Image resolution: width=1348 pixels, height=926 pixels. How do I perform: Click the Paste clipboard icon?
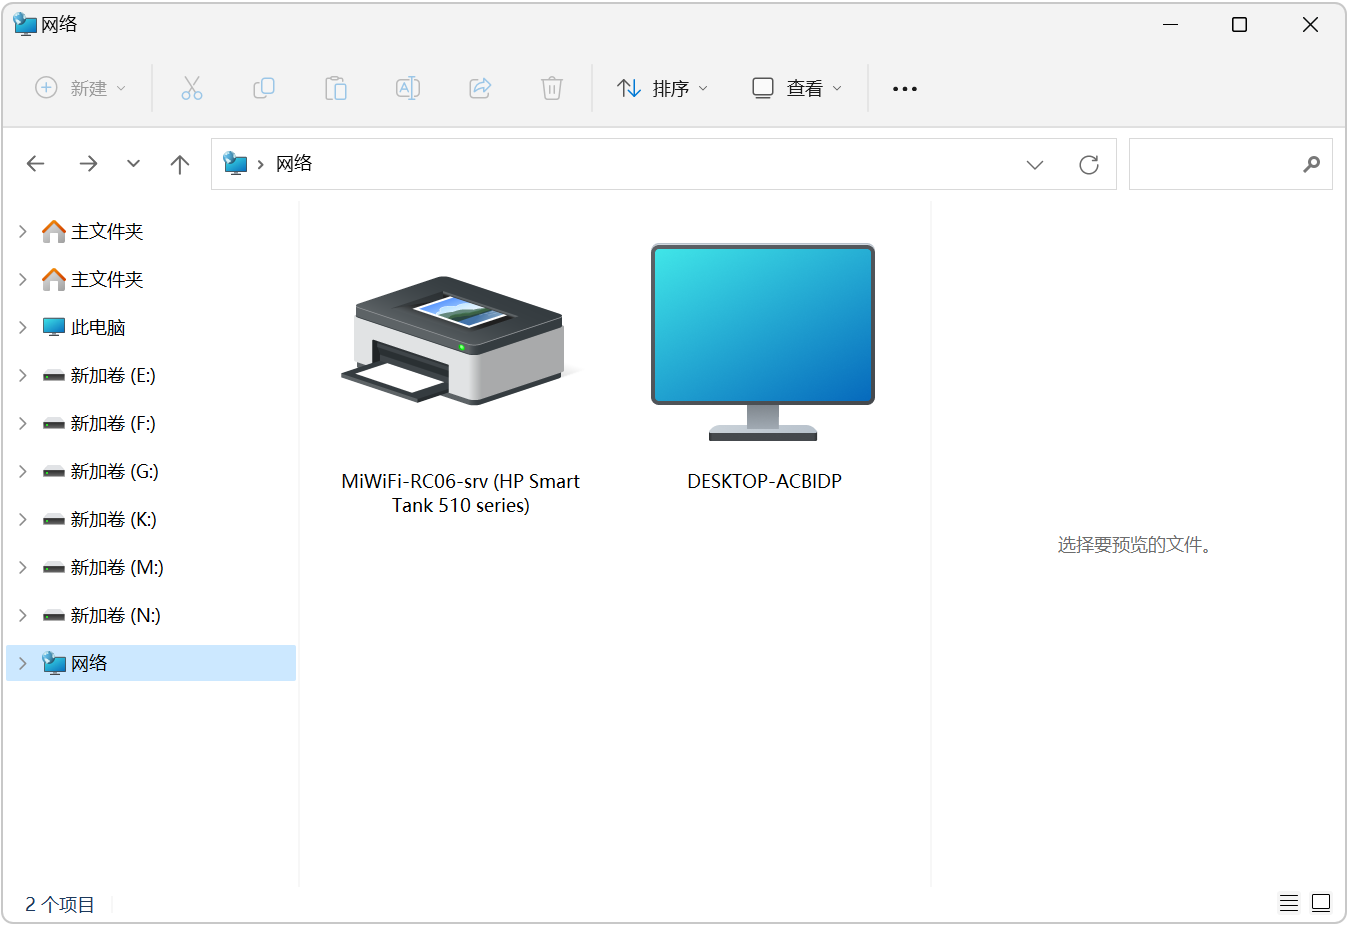coord(336,88)
